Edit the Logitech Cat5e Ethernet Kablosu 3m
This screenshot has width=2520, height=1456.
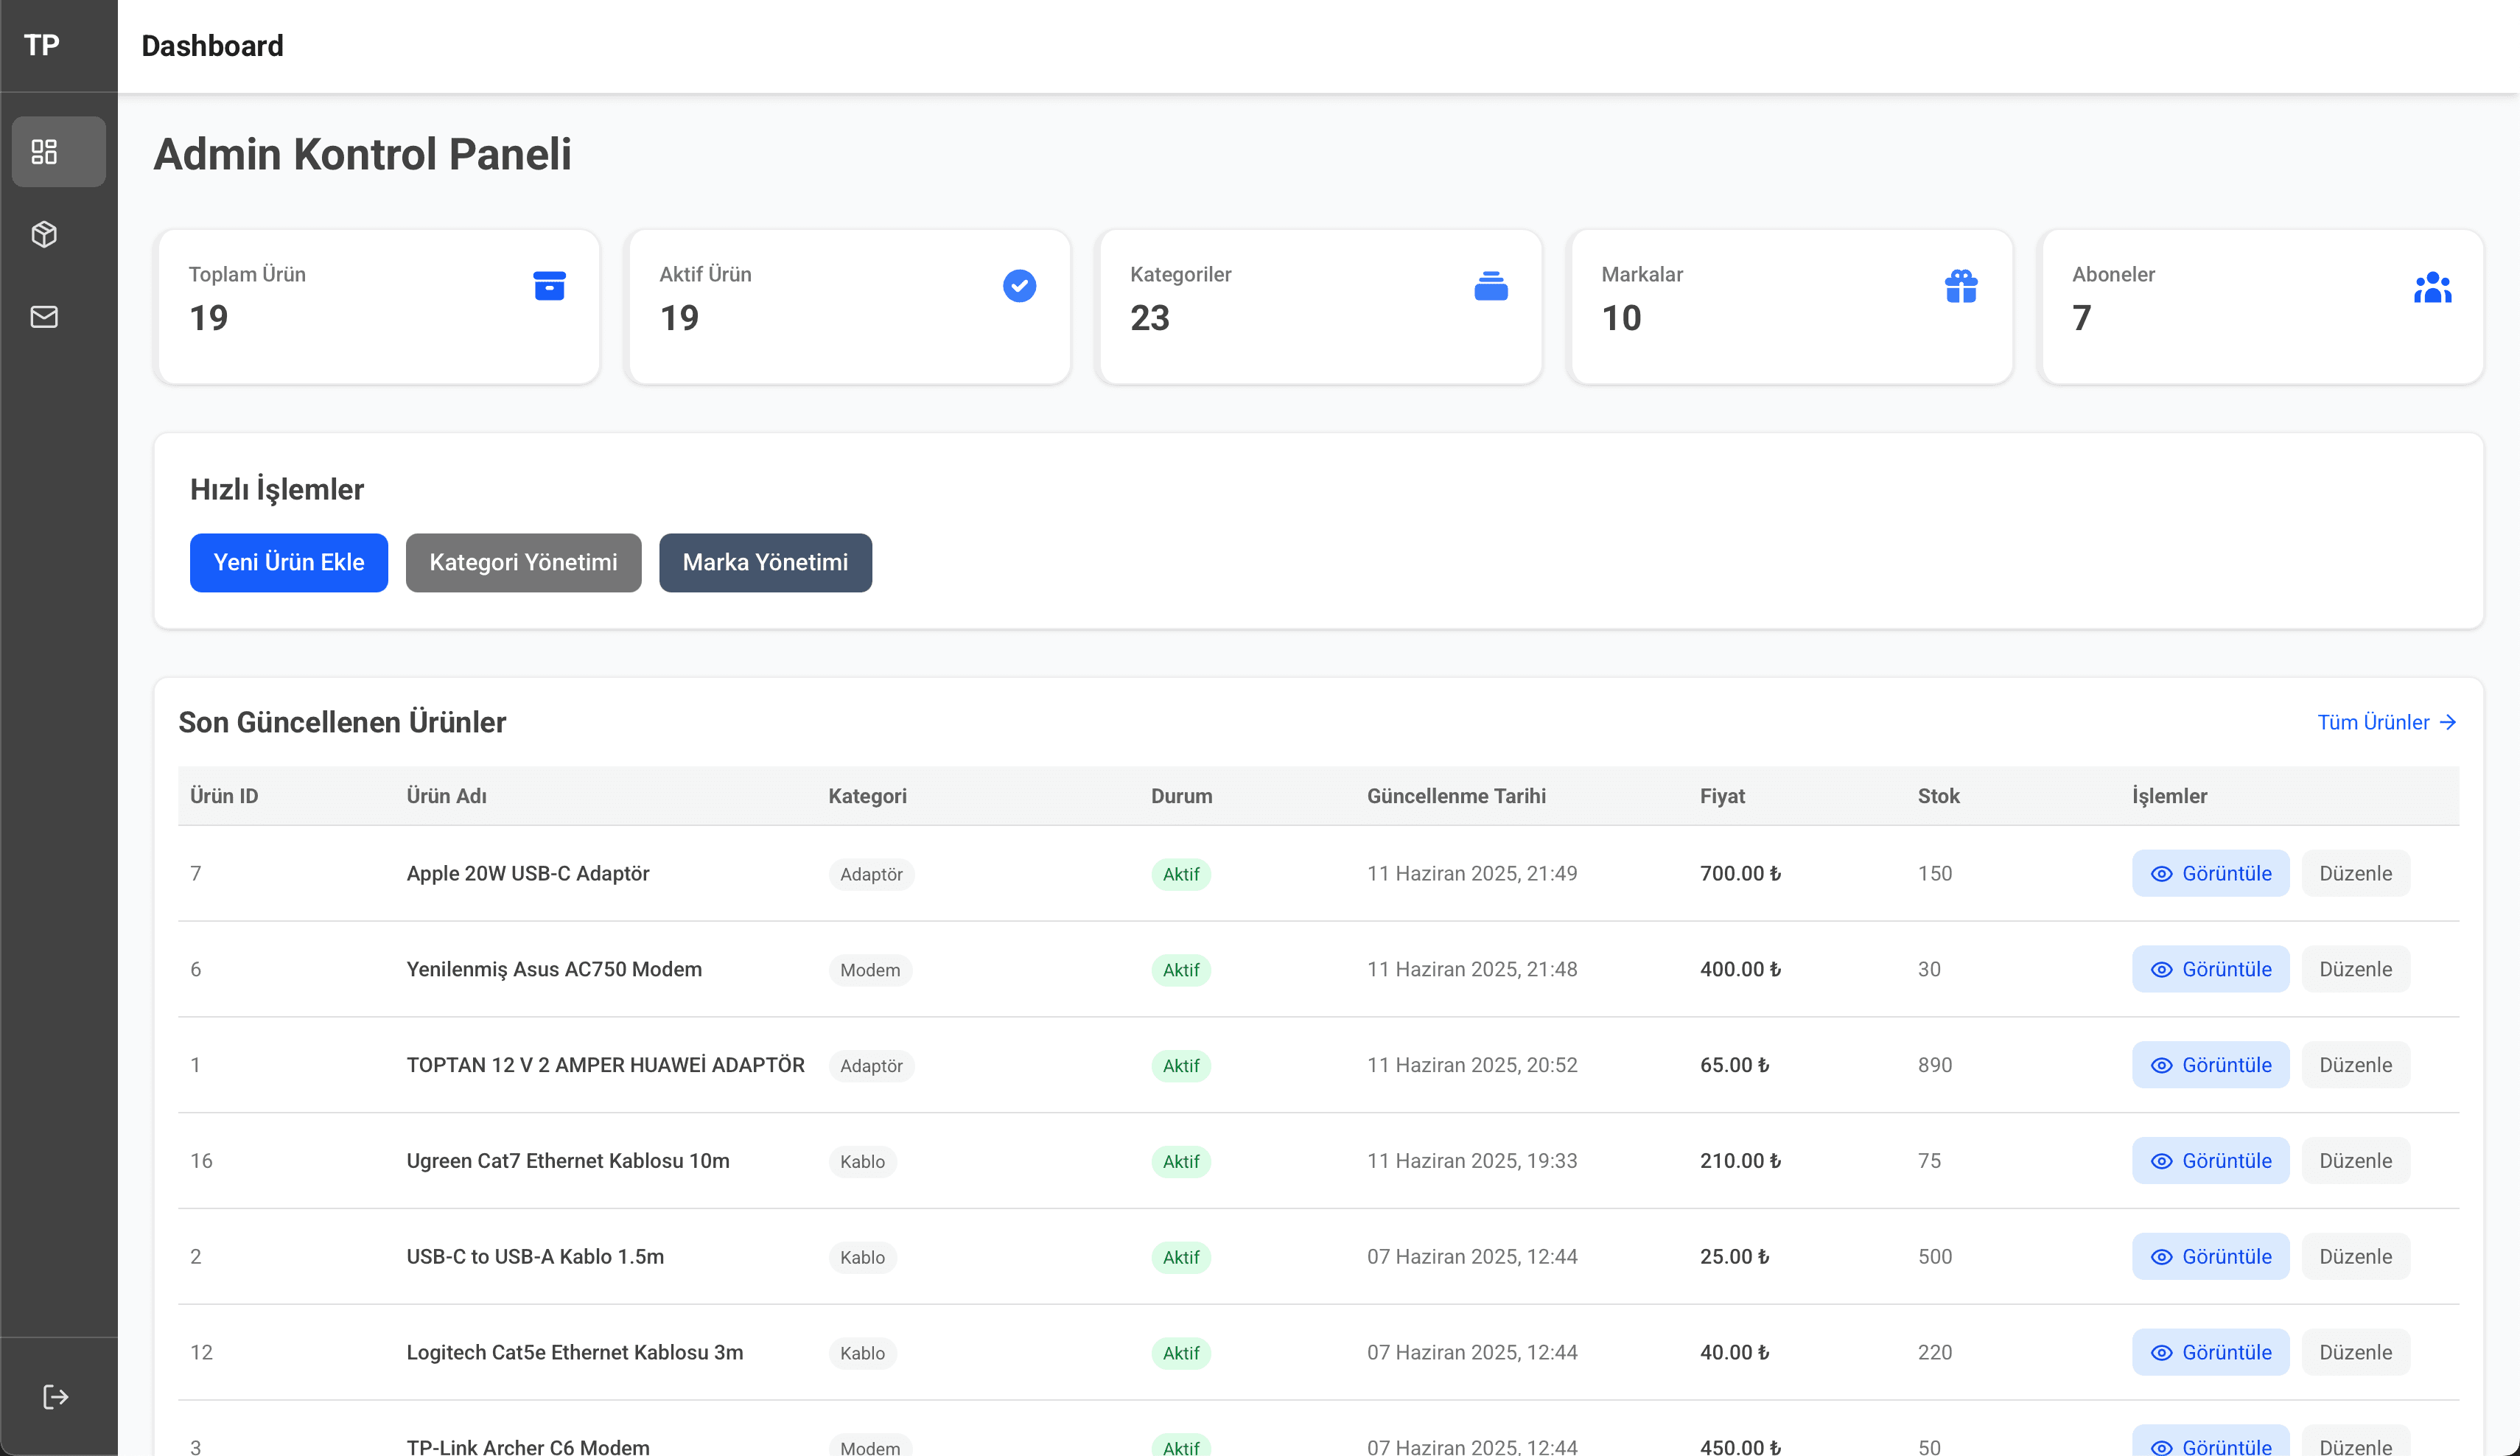point(2355,1352)
